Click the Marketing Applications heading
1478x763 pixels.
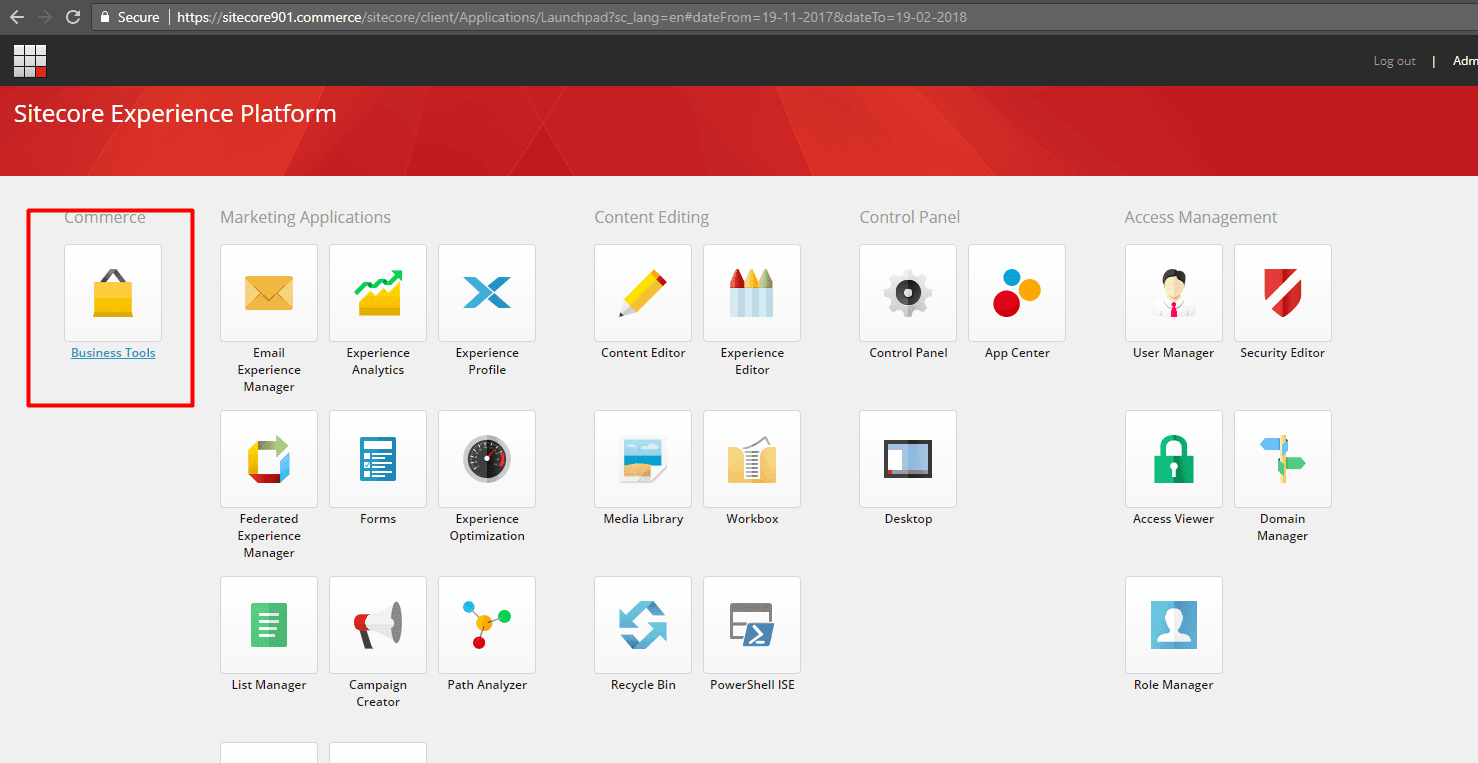point(305,217)
